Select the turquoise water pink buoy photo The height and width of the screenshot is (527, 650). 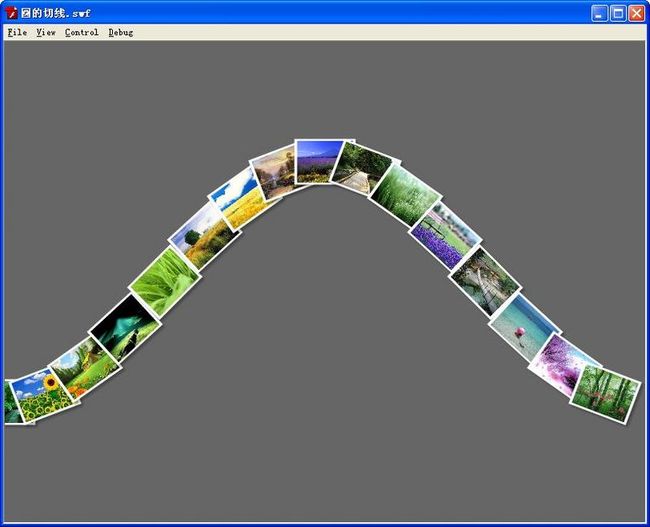pos(524,328)
